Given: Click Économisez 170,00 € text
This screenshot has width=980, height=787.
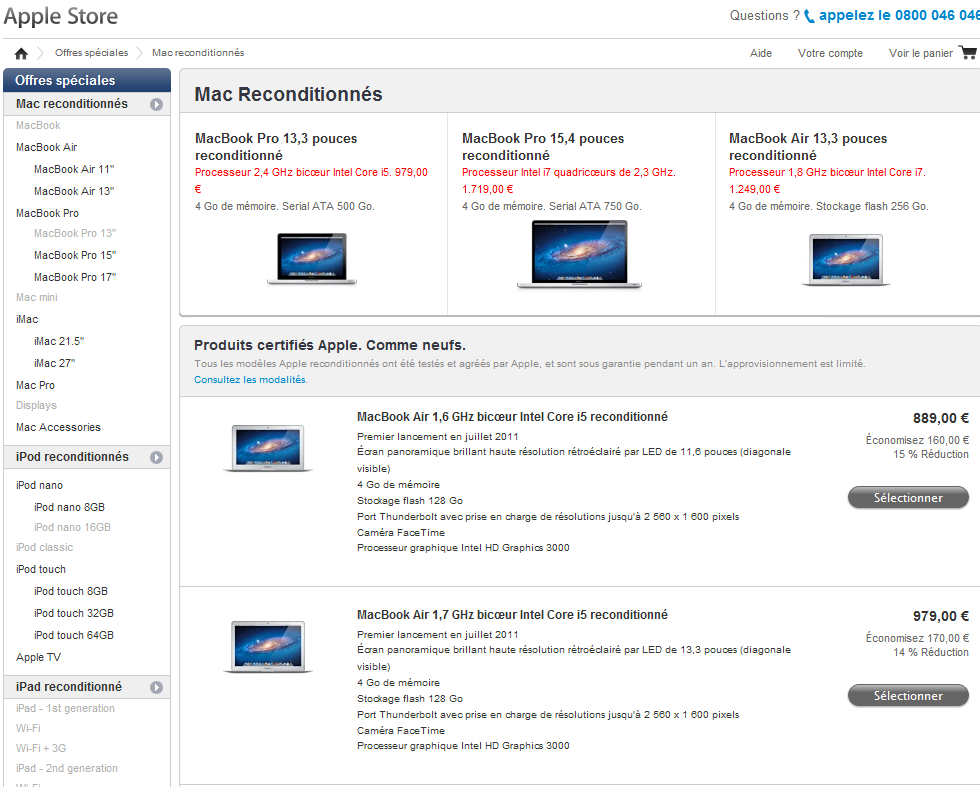Looking at the screenshot, I should 917,638.
